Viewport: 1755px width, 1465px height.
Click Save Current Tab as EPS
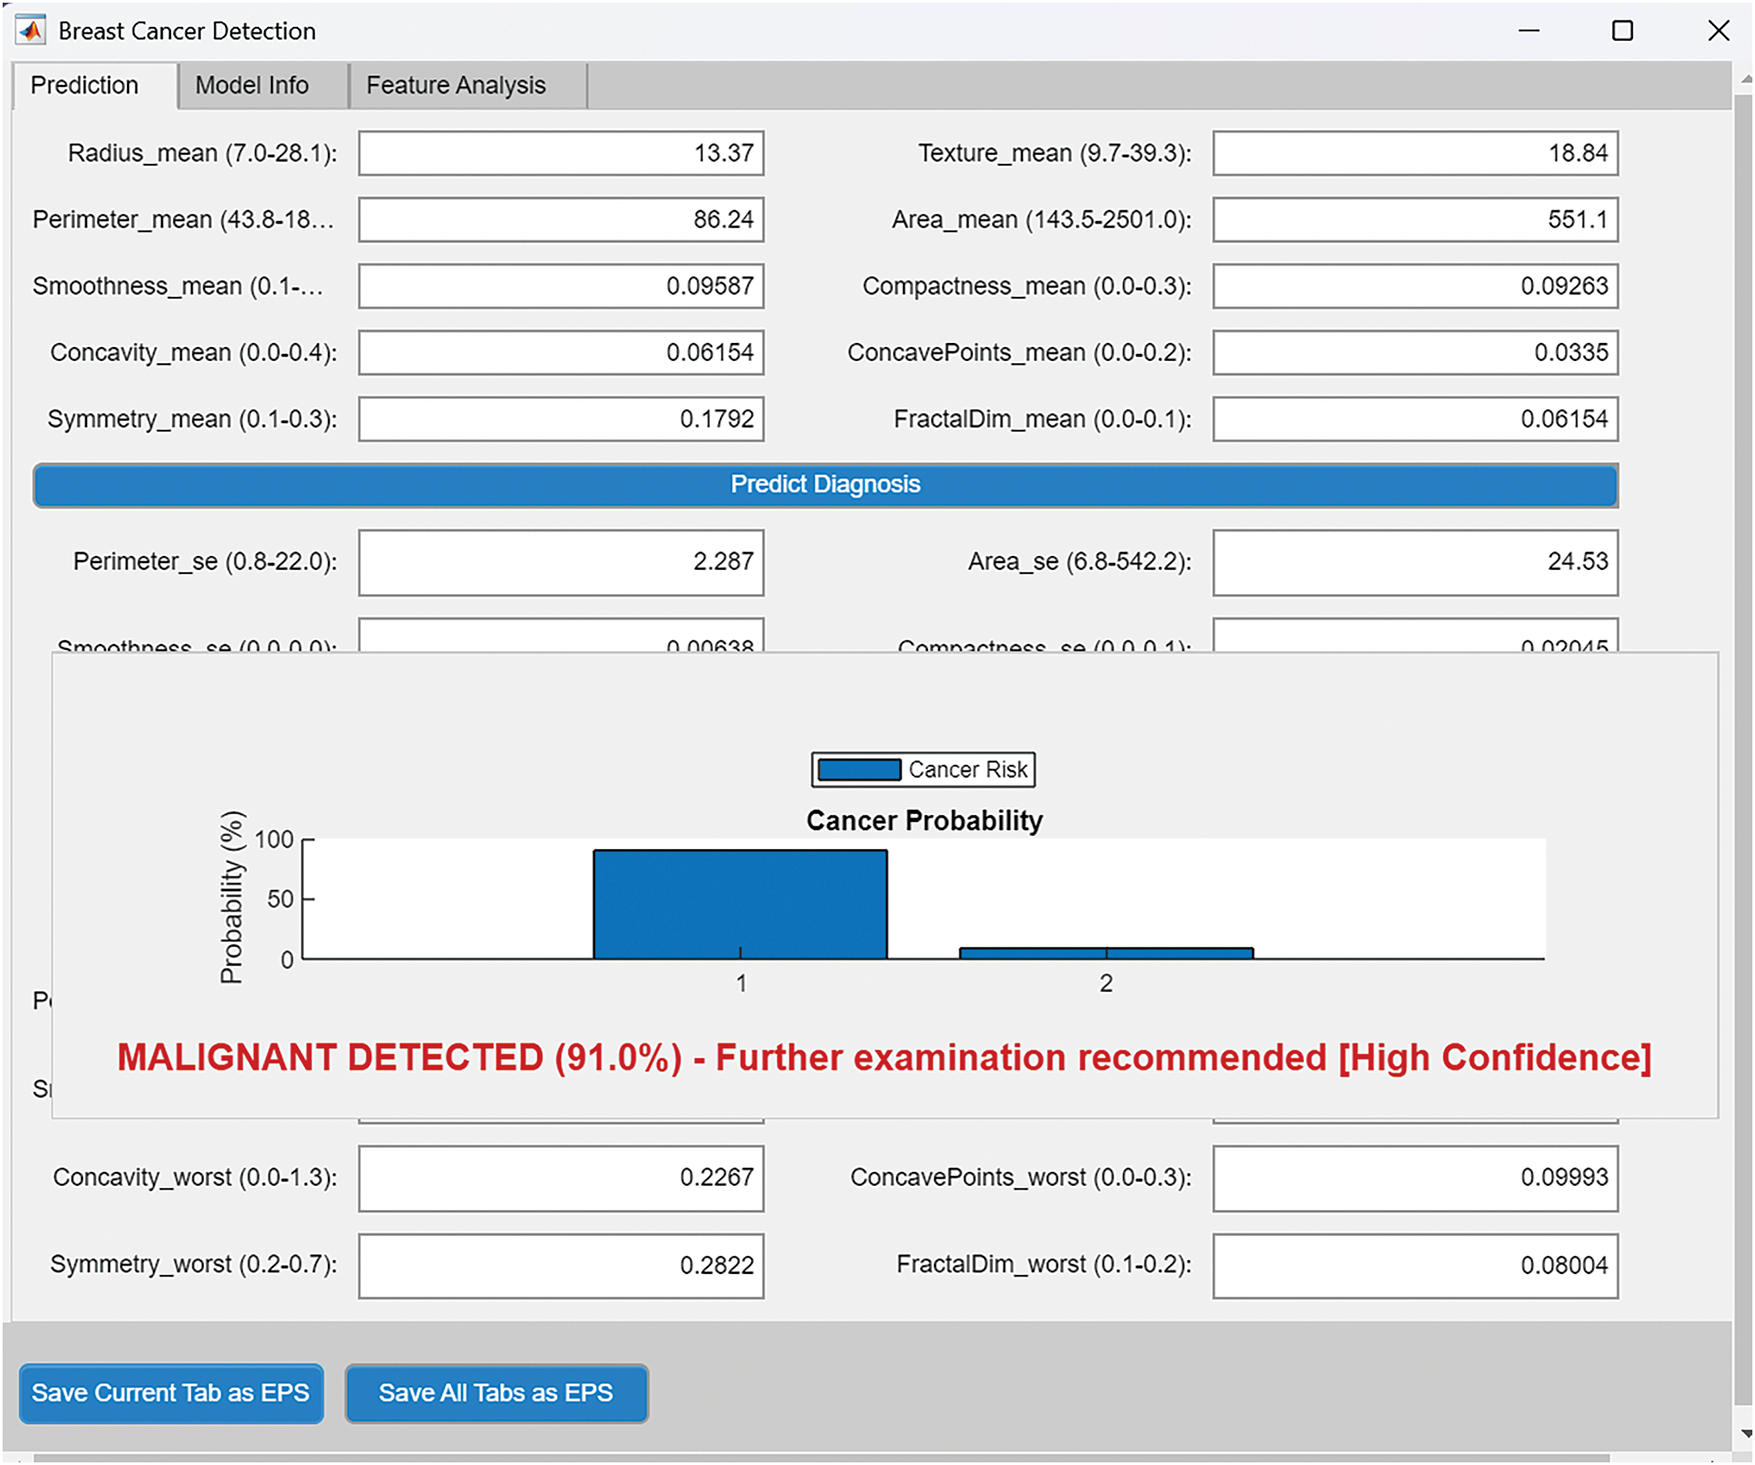171,1393
